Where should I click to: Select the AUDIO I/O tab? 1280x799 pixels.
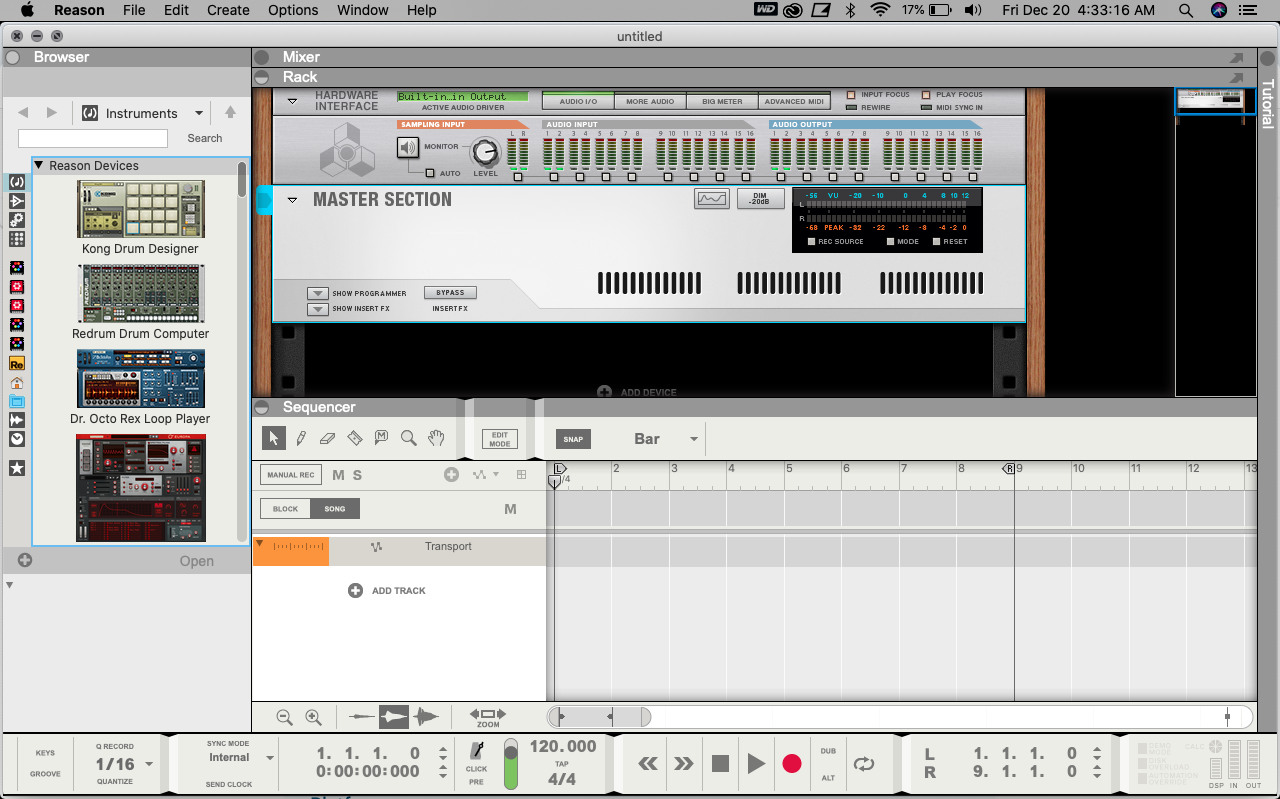click(578, 101)
